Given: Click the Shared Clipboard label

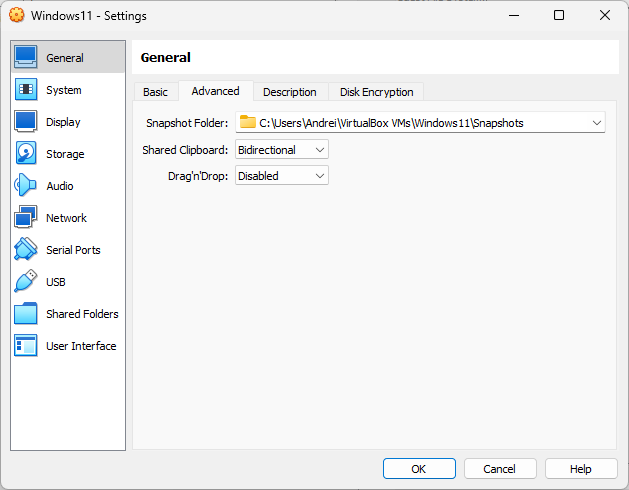Looking at the screenshot, I should click(x=185, y=150).
